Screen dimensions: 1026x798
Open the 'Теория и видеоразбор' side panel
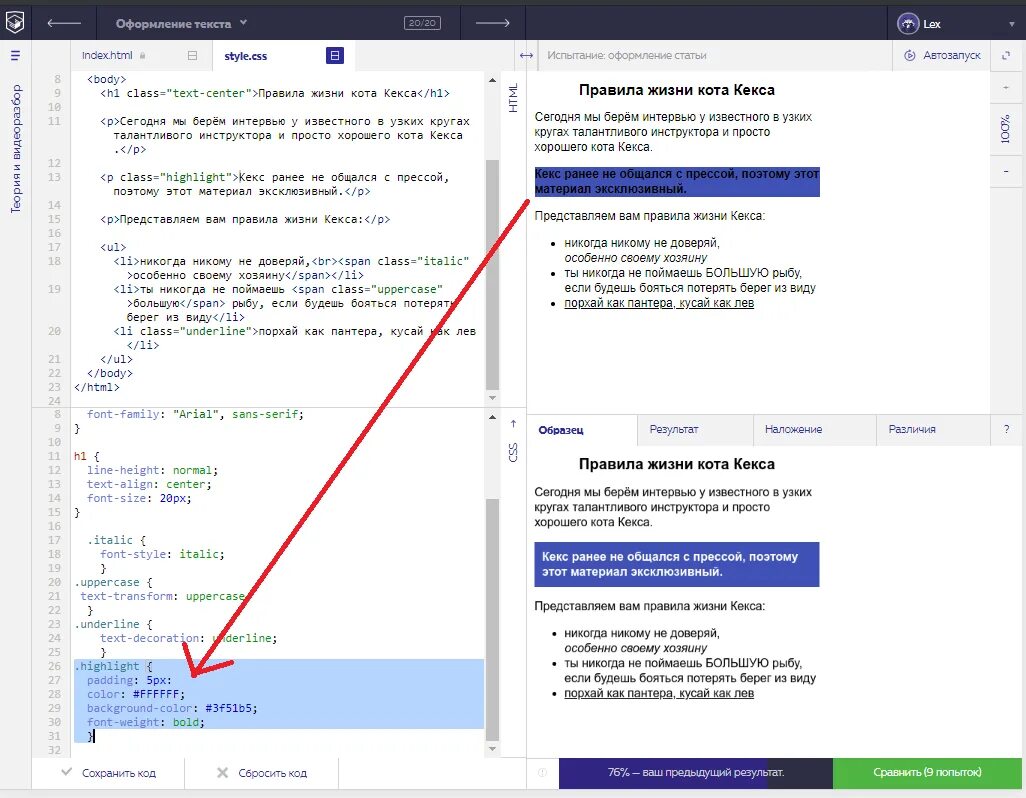[x=16, y=149]
